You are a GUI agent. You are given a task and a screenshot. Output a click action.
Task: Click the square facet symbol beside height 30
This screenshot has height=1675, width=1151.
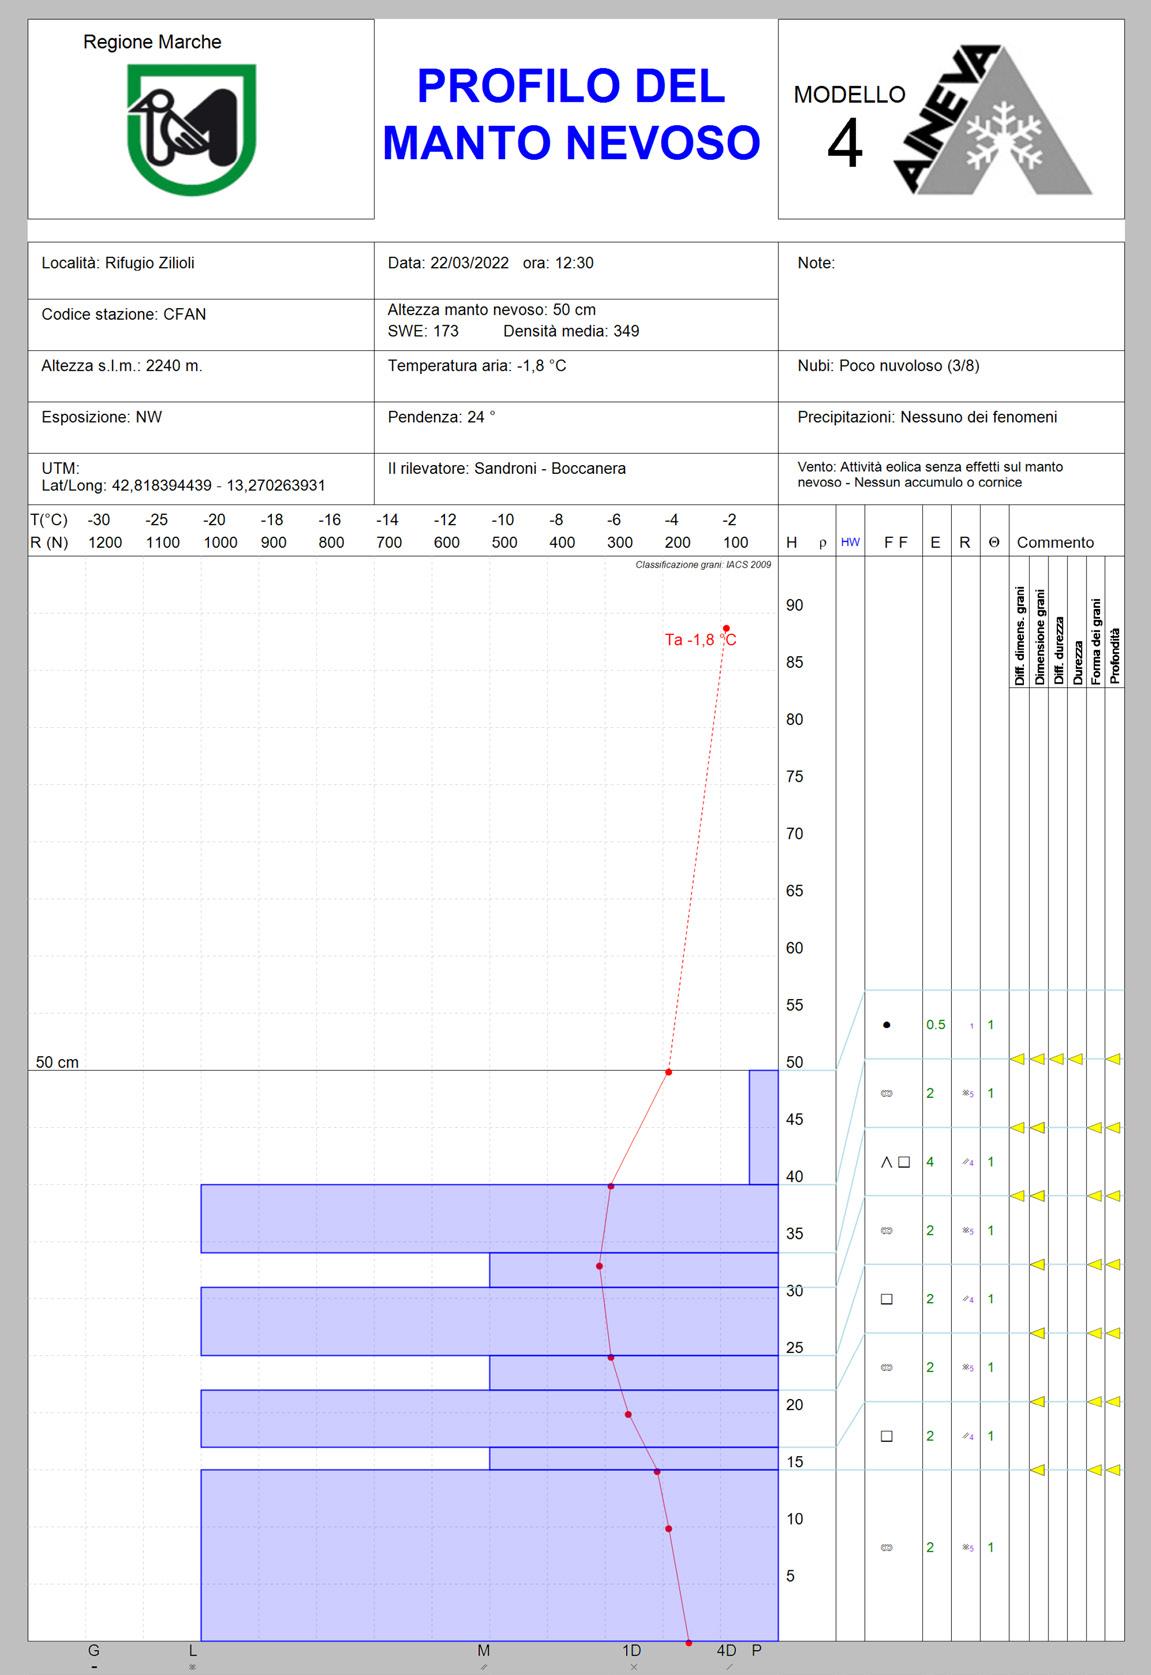click(x=886, y=1299)
